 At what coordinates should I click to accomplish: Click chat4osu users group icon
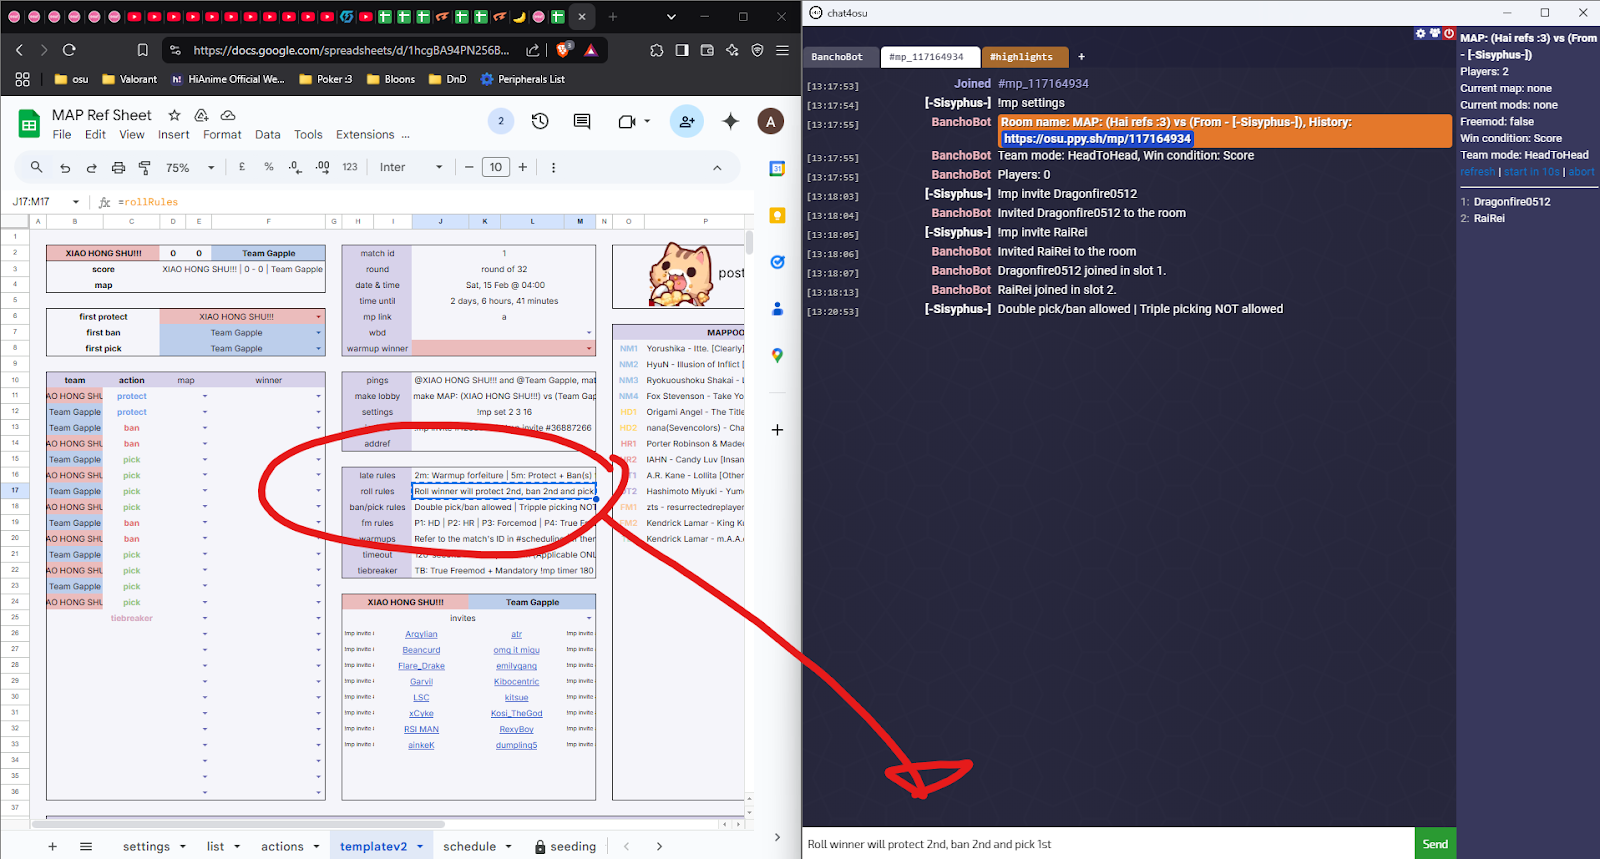(1434, 33)
